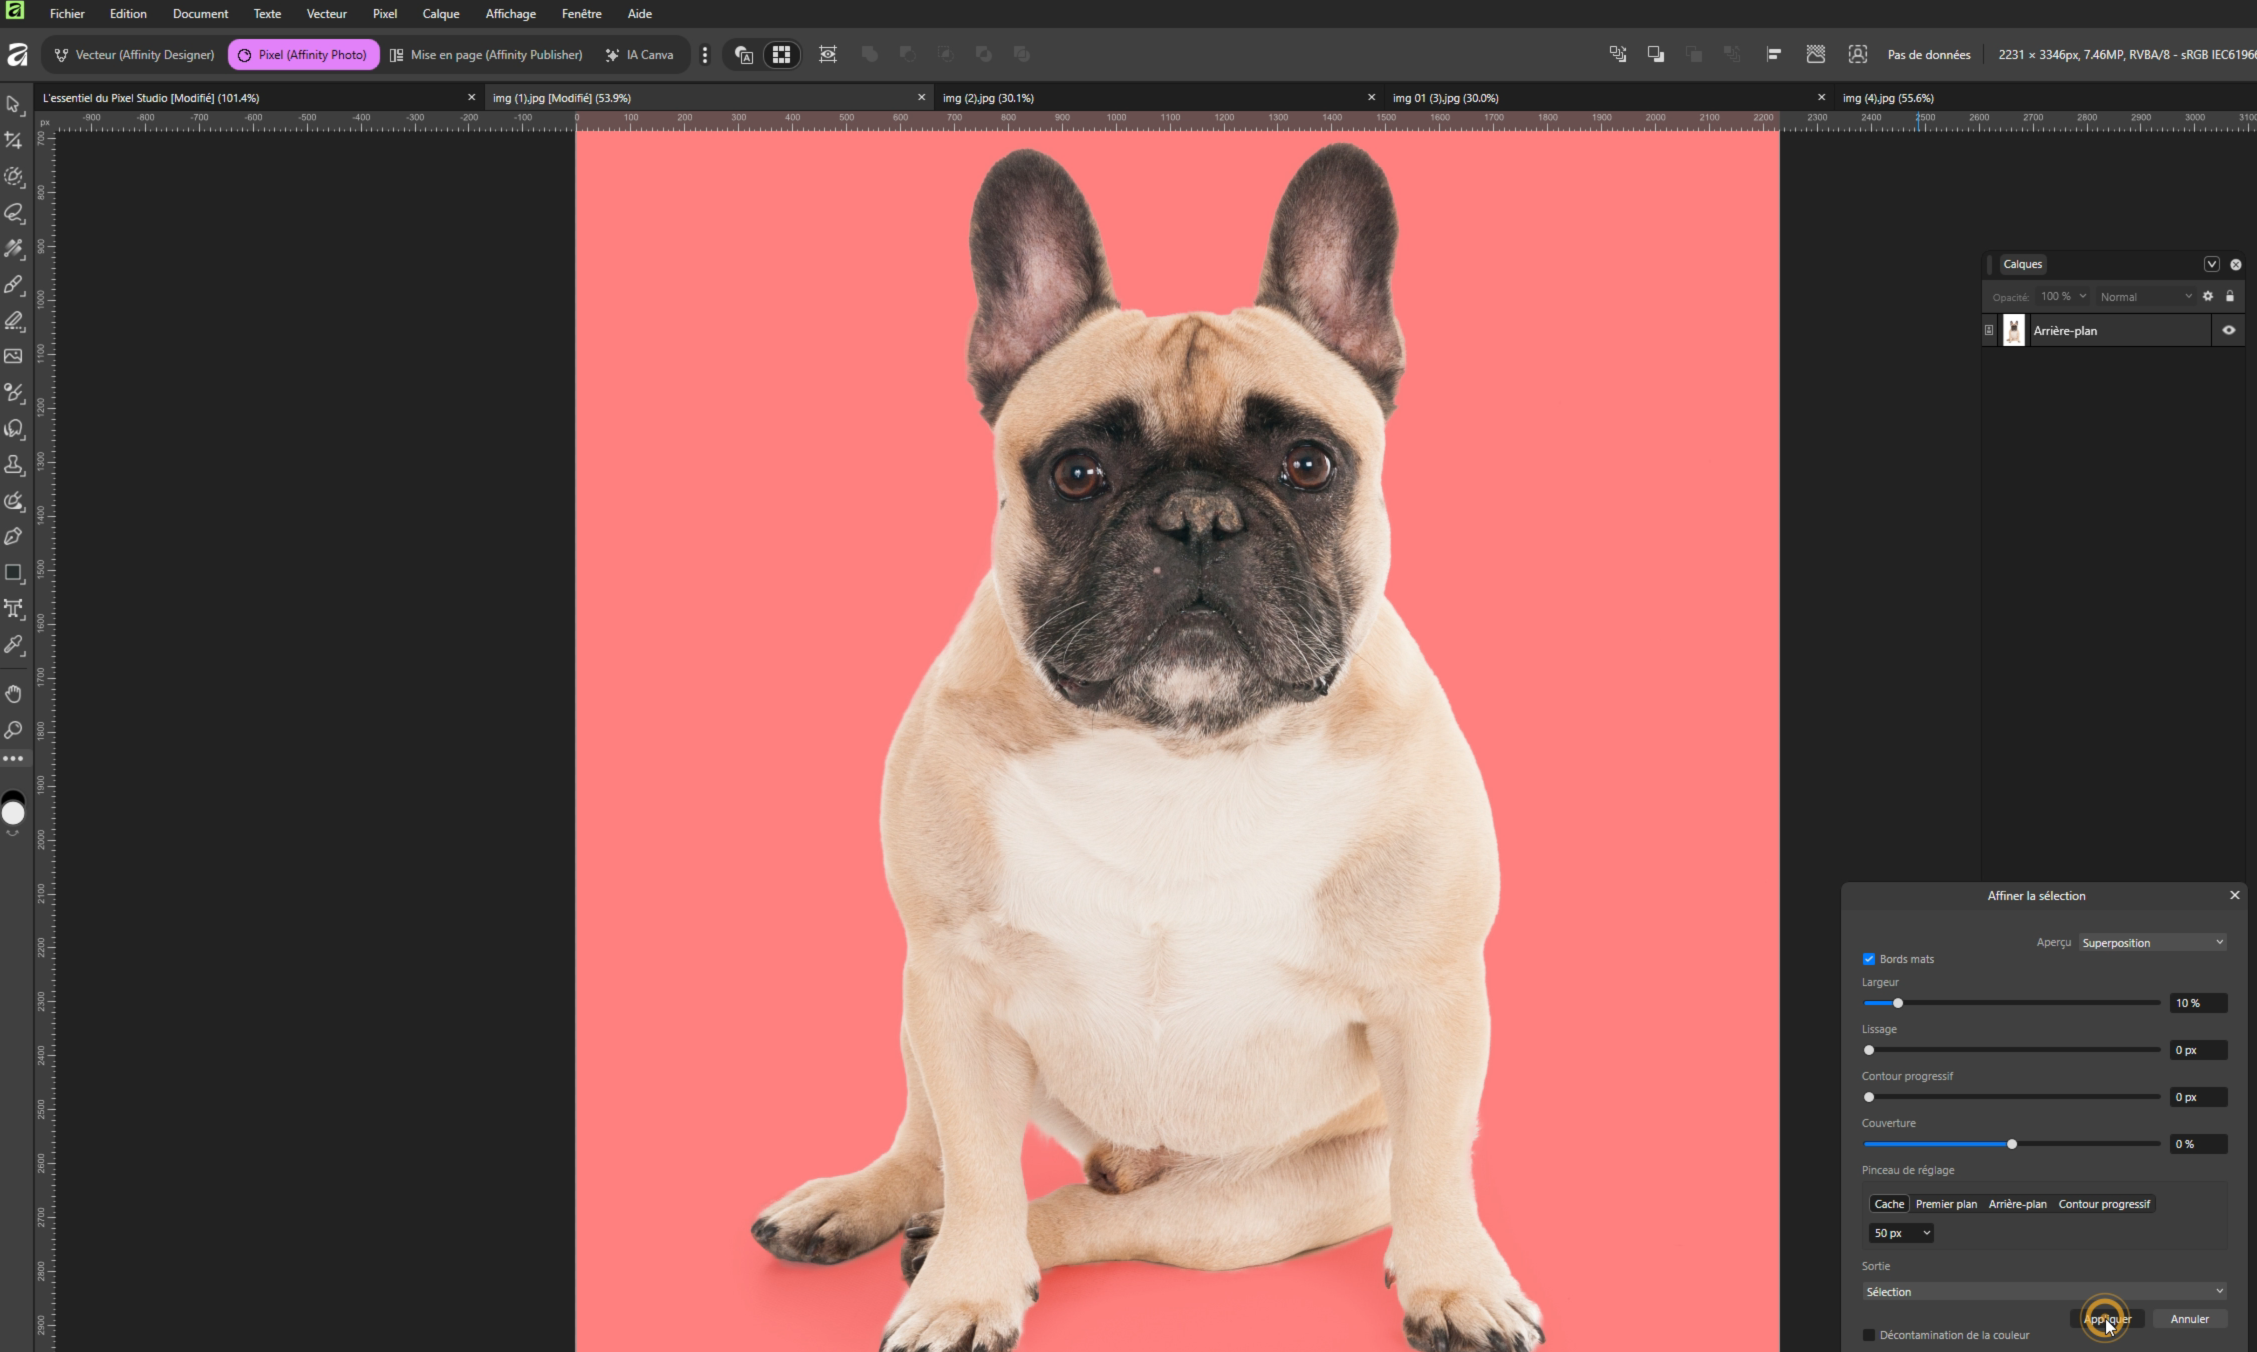Select the Pen tool
The width and height of the screenshot is (2257, 1352).
click(13, 537)
